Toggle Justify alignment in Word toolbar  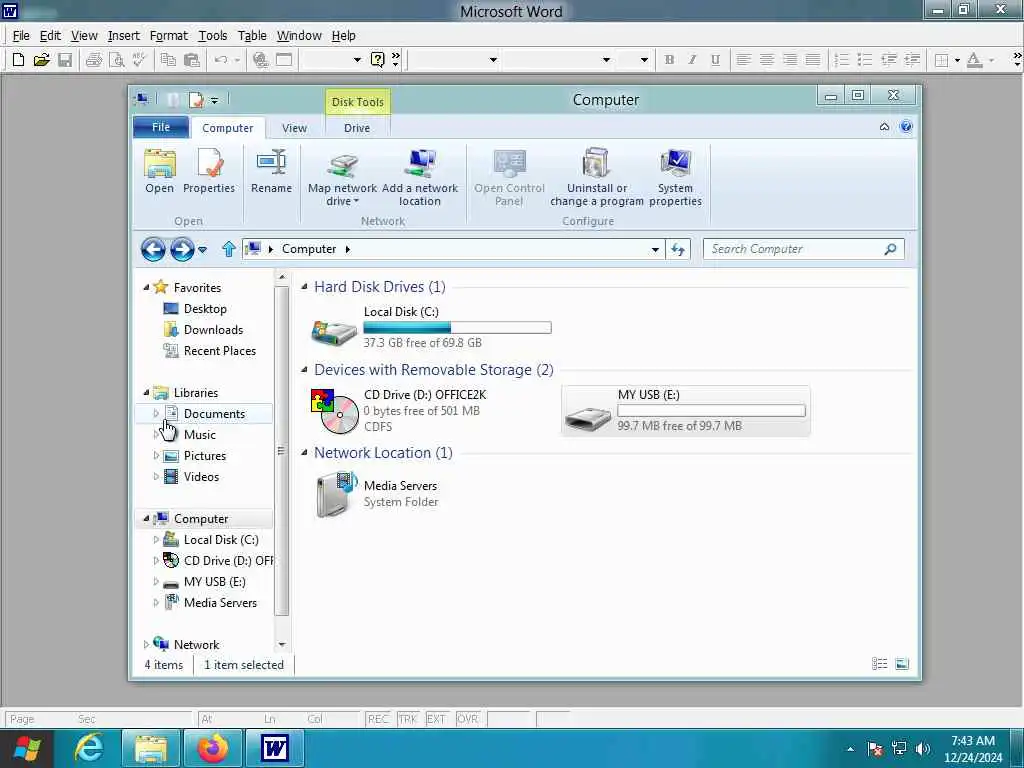pos(813,60)
